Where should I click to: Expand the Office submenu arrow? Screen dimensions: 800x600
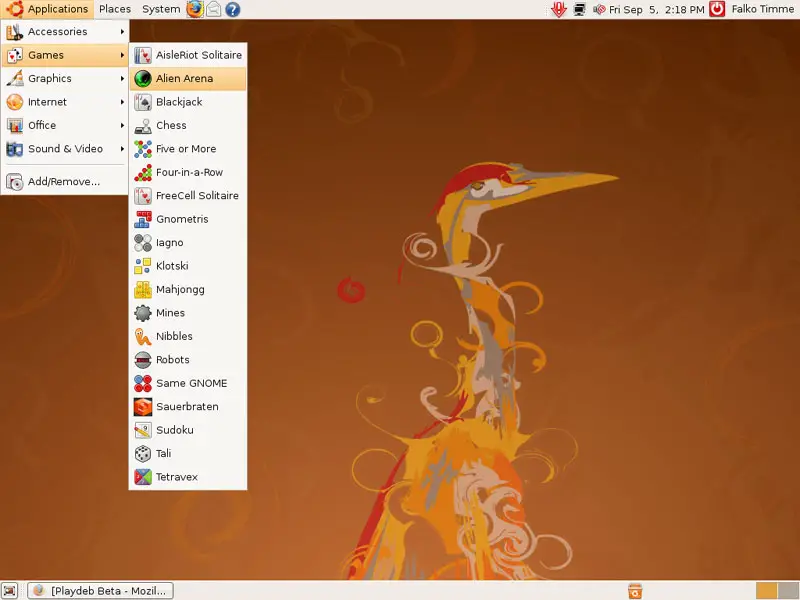click(x=122, y=126)
